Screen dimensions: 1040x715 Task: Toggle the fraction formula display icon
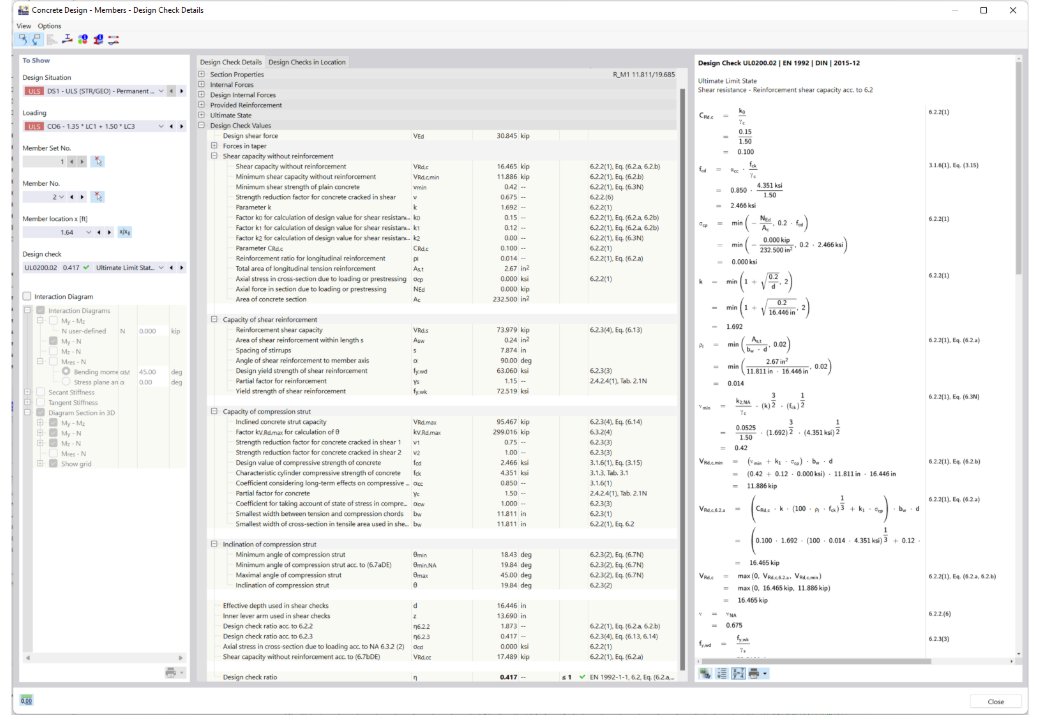click(x=738, y=674)
